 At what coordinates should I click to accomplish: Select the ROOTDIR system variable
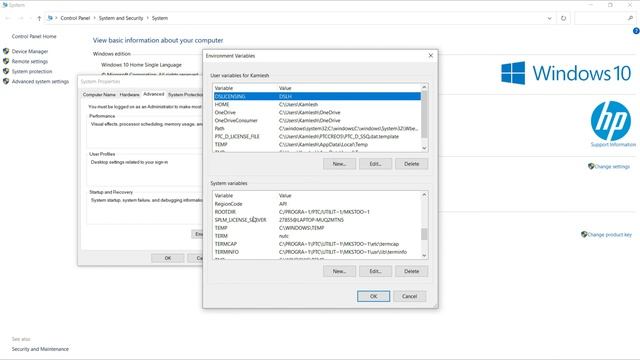pyautogui.click(x=317, y=212)
